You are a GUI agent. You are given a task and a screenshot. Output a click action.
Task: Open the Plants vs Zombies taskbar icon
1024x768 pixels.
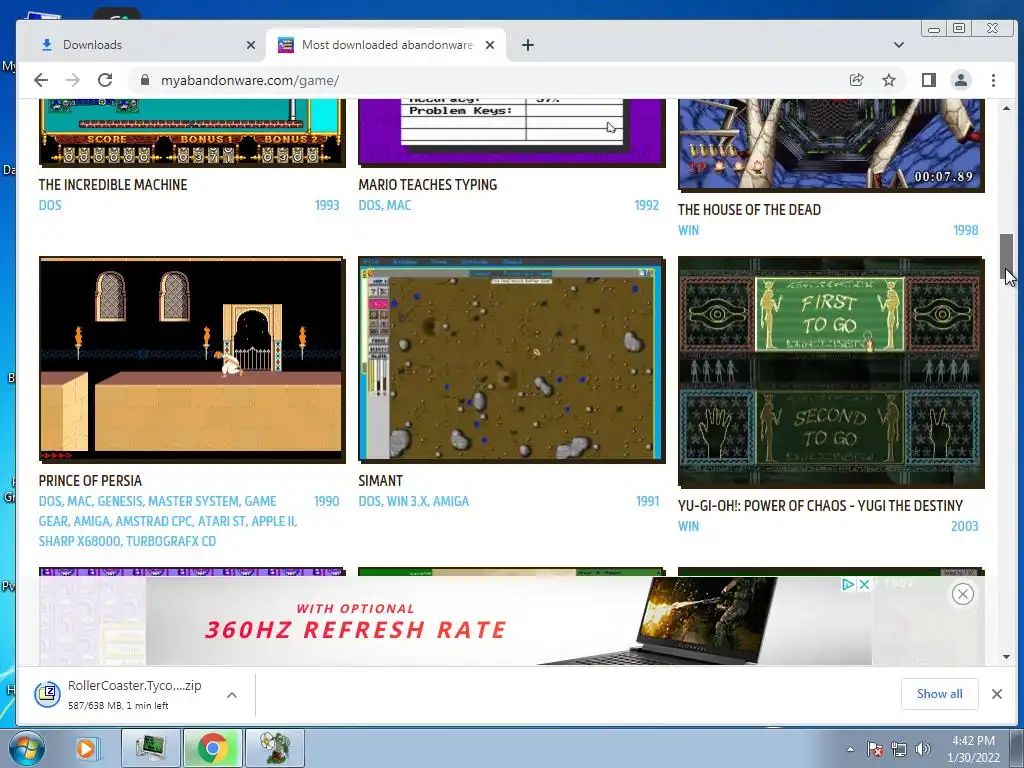274,748
